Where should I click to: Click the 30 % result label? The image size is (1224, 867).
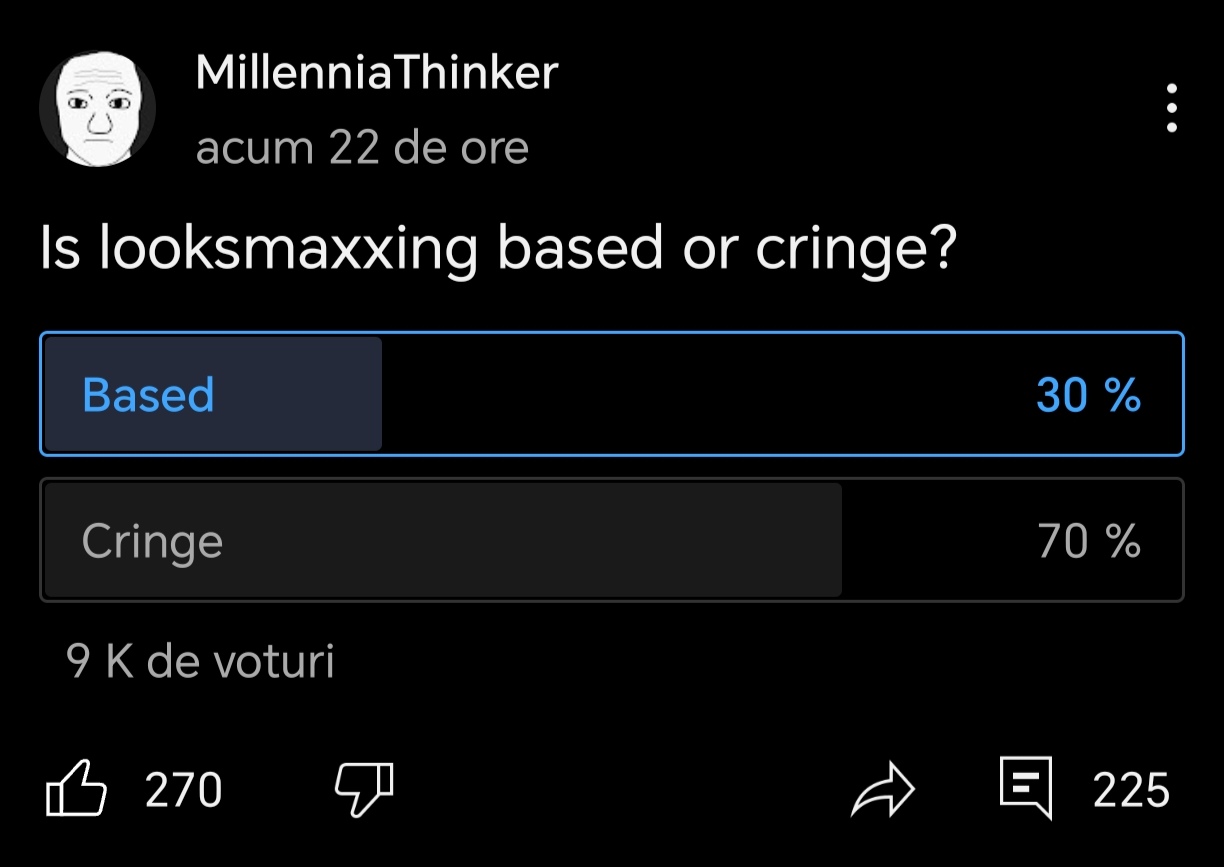[x=1088, y=395]
